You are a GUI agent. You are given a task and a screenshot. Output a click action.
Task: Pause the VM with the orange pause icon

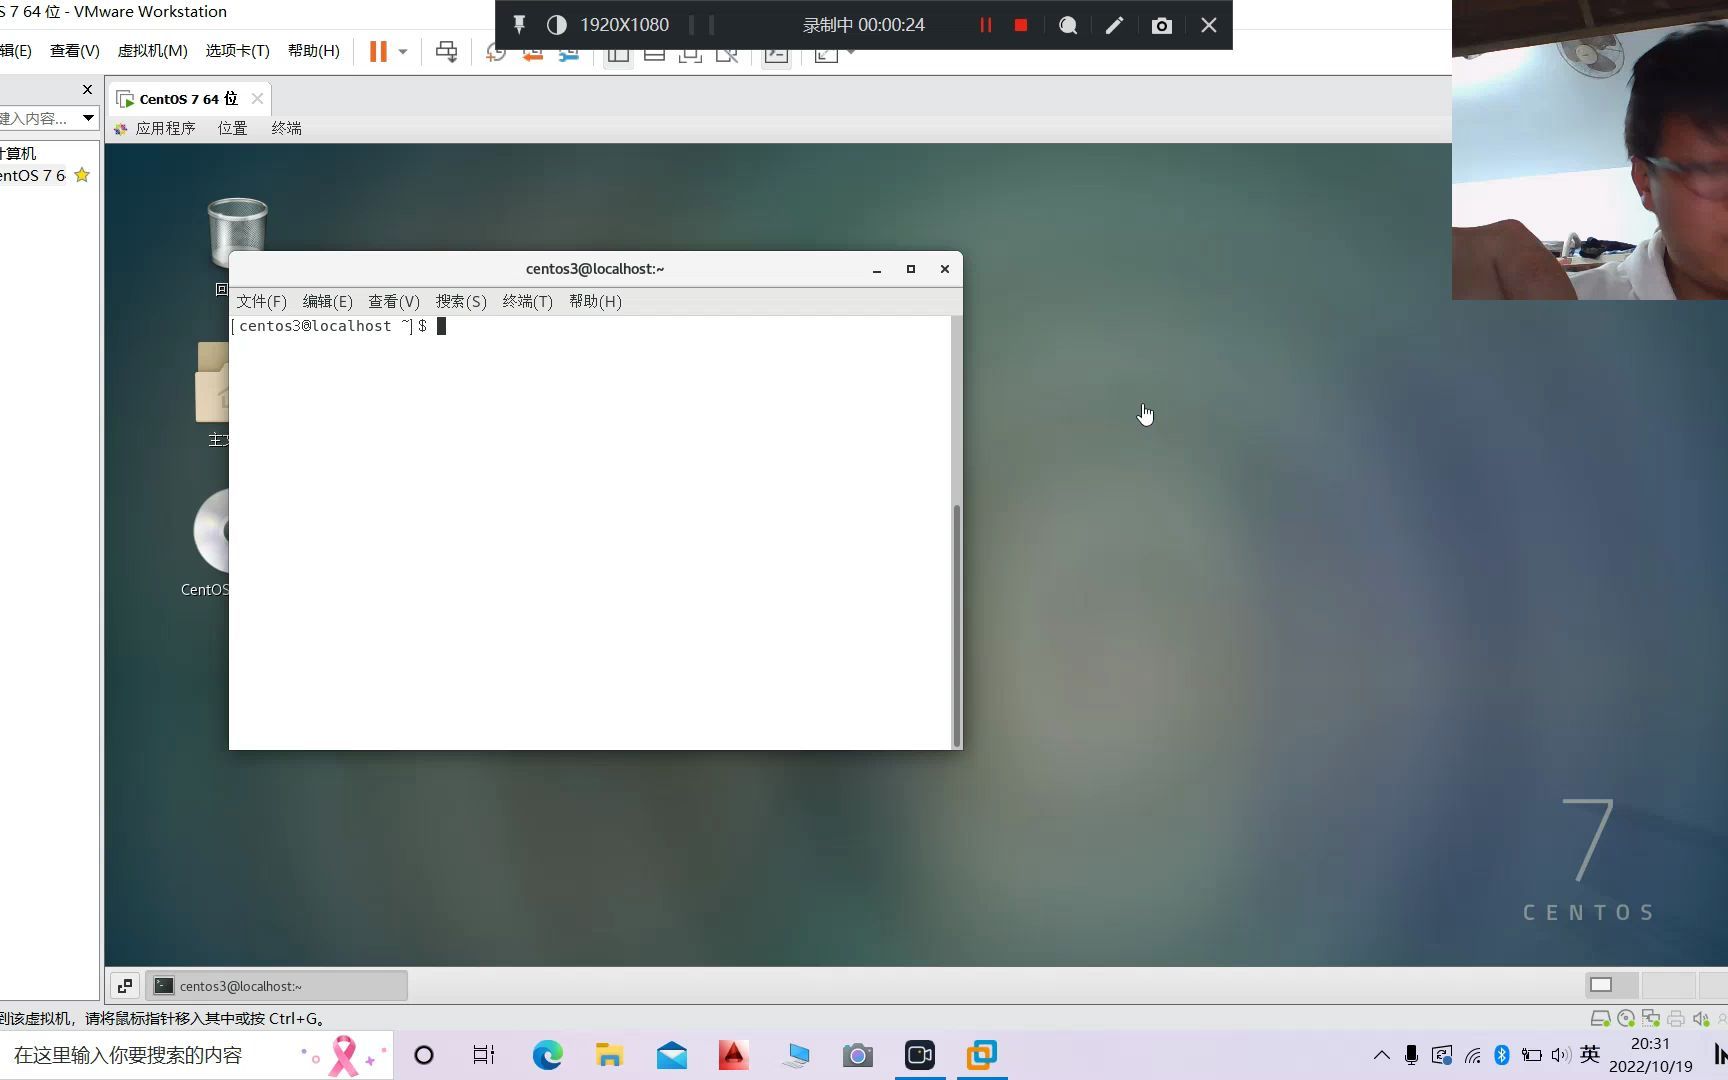[x=378, y=51]
